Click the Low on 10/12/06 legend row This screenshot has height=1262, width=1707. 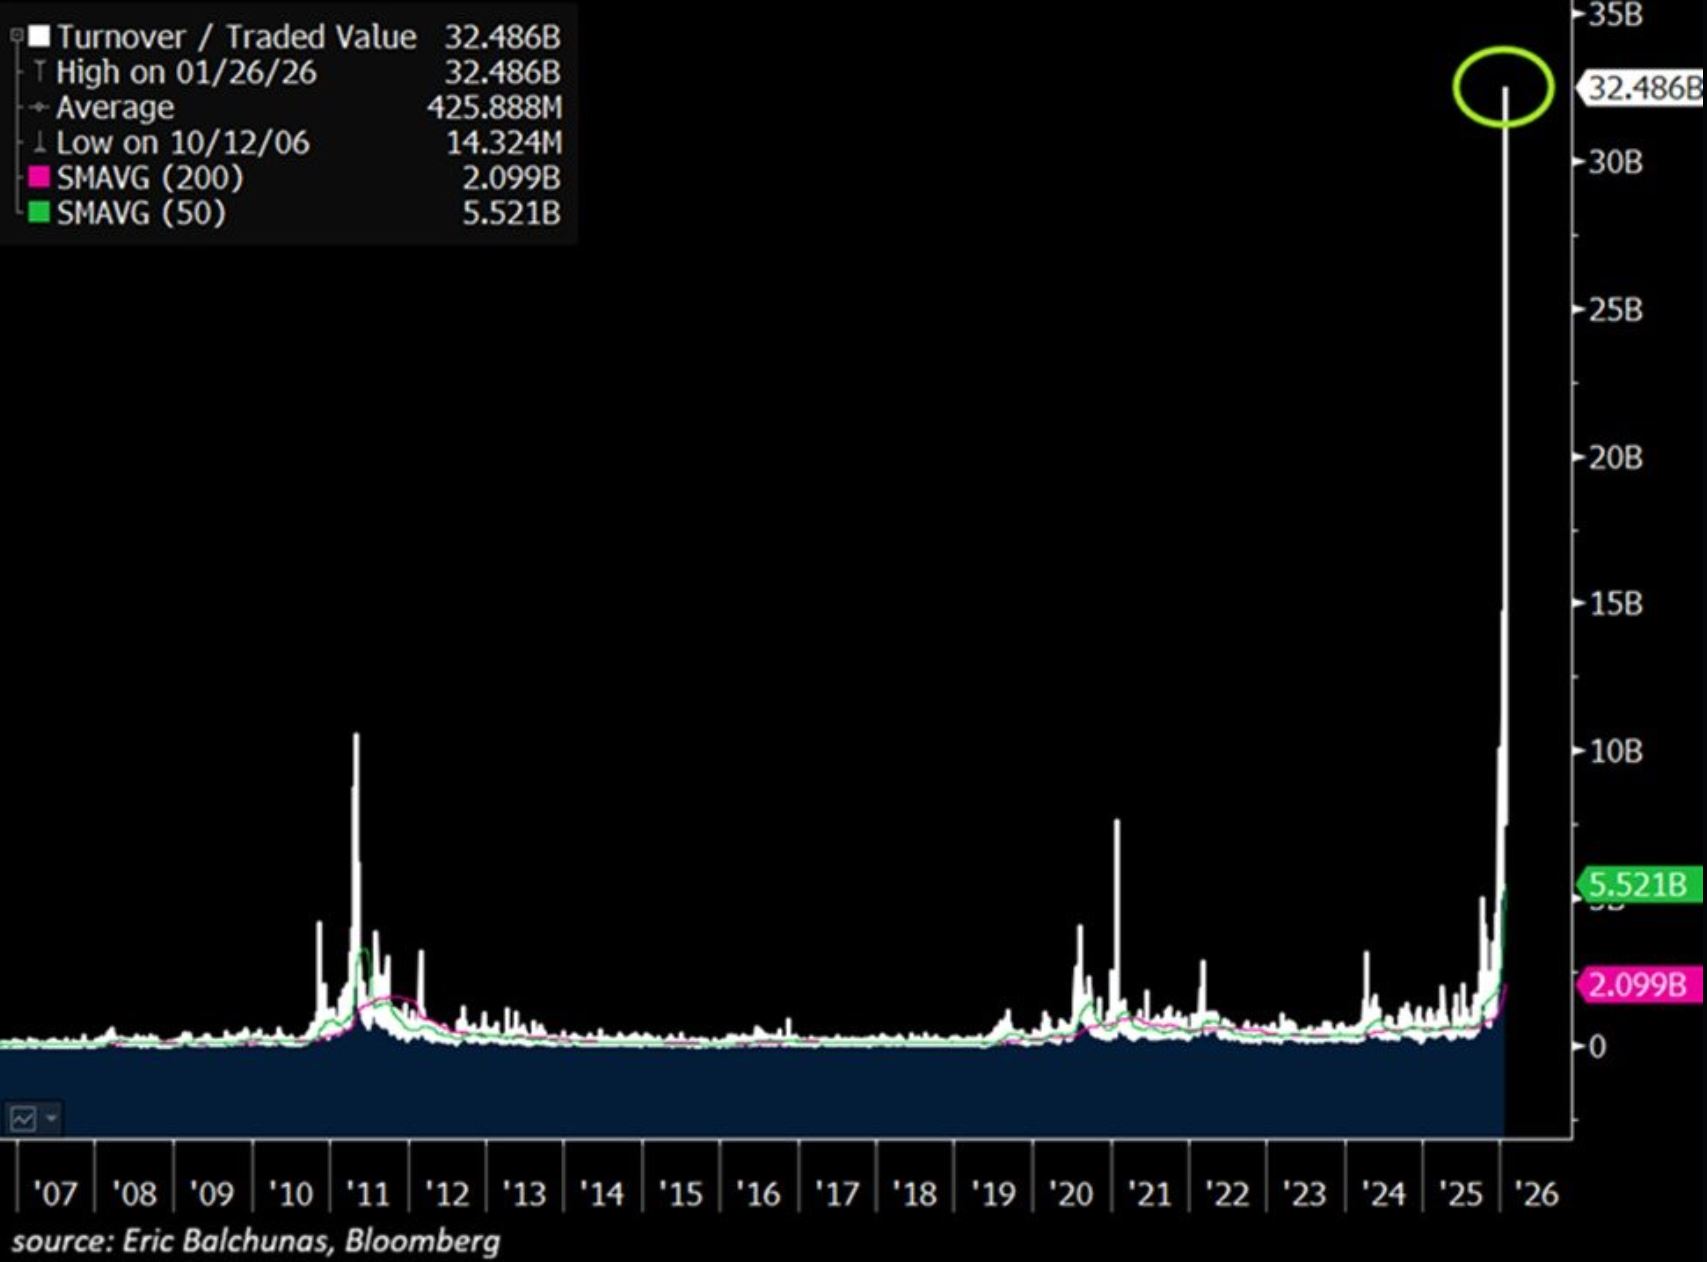pyautogui.click(x=183, y=143)
